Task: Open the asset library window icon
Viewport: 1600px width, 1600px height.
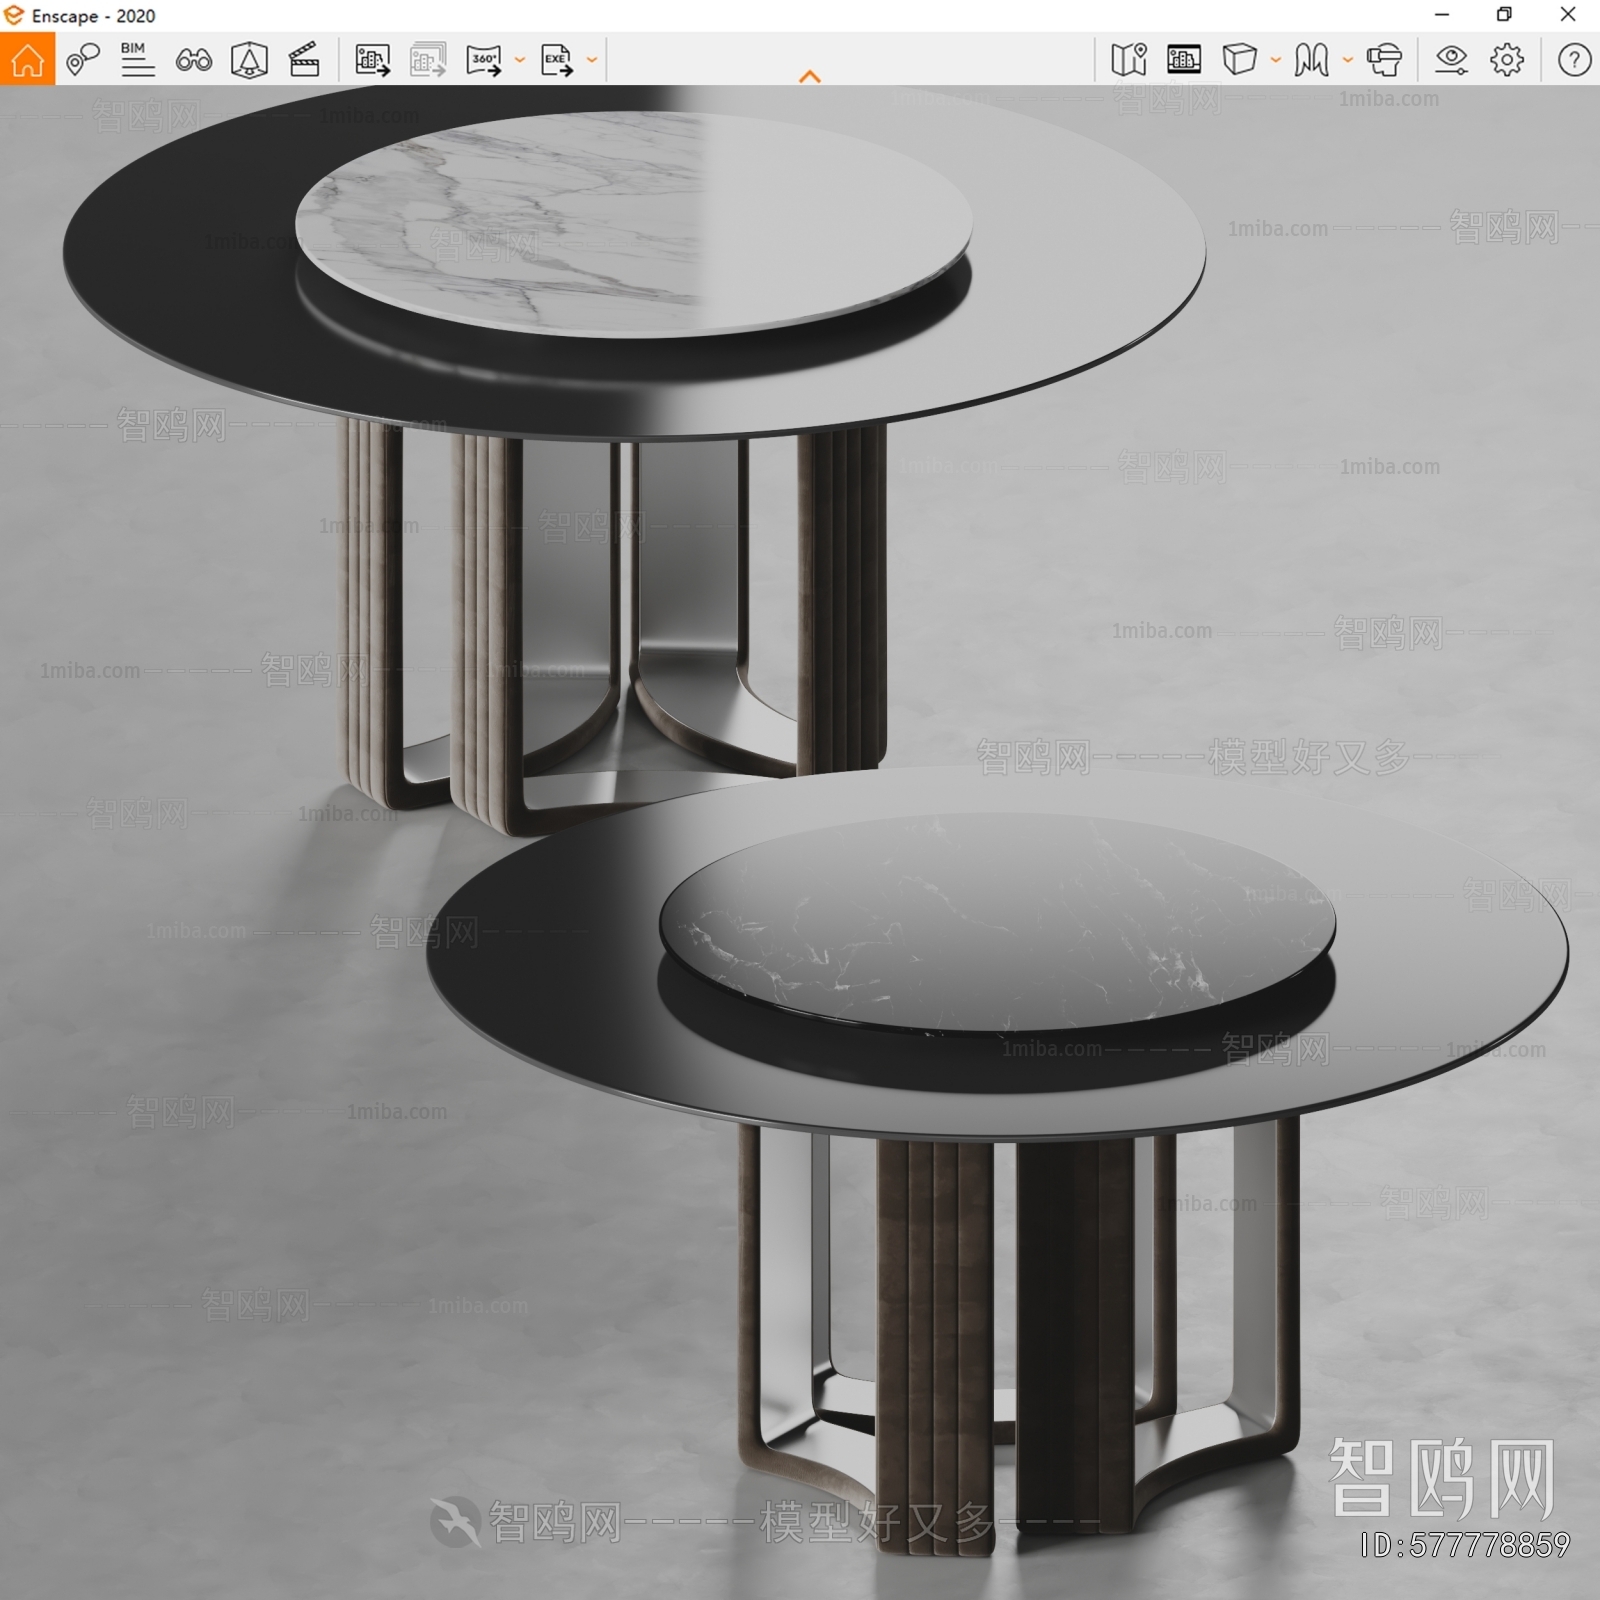Action: (x=1184, y=60)
